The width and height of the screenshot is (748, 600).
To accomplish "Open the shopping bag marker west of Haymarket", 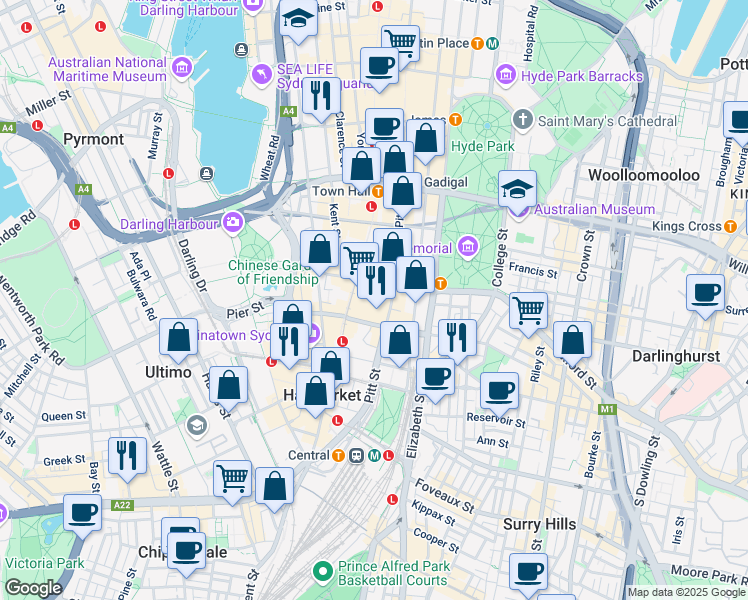I will pyautogui.click(x=229, y=386).
